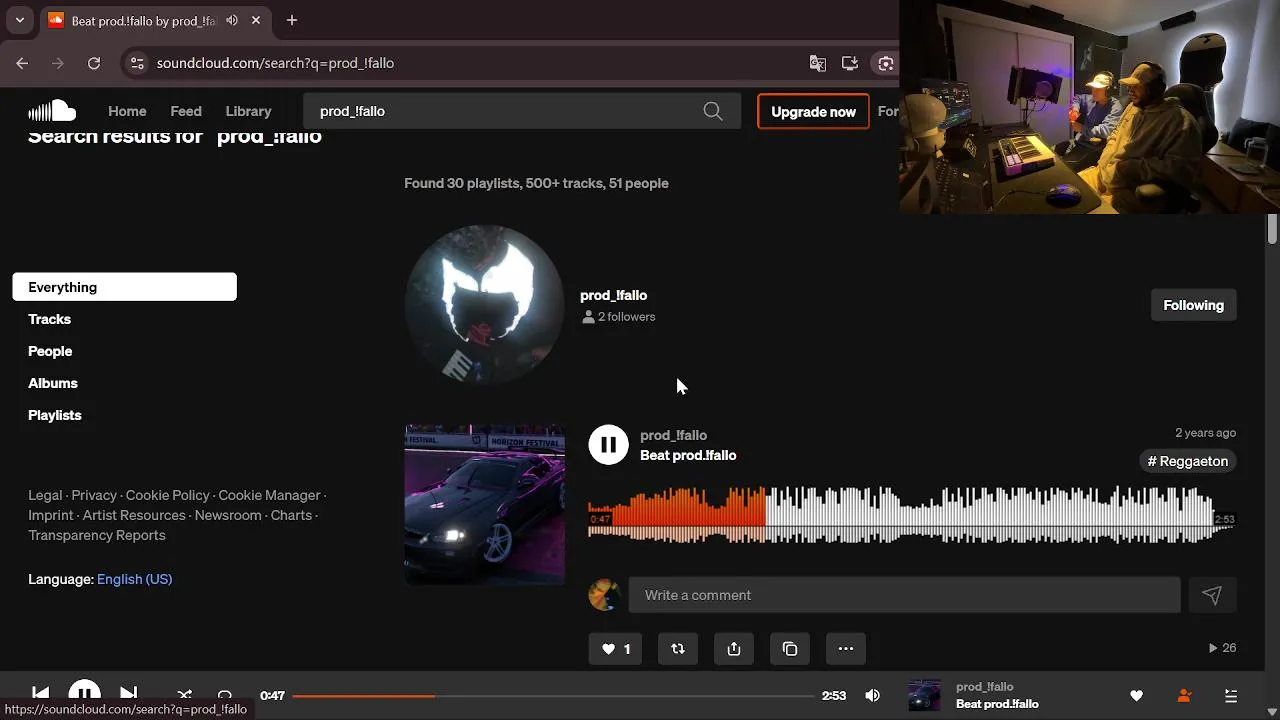Click the track artwork with car
This screenshot has width=1280, height=720.
point(485,504)
